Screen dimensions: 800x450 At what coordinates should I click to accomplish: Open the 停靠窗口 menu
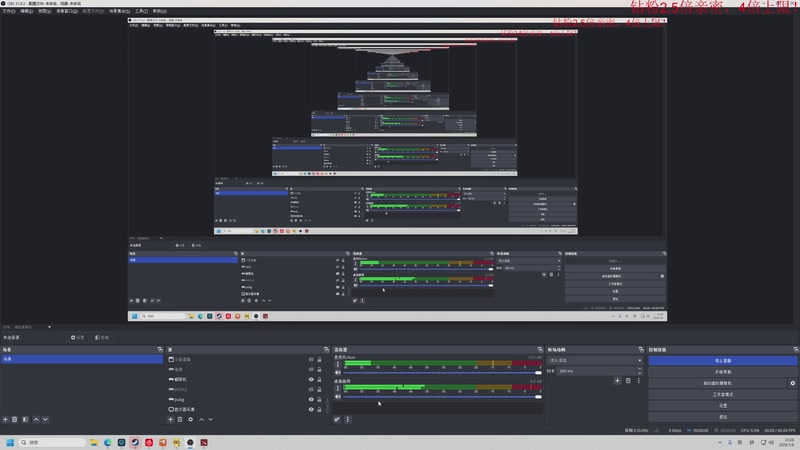(67, 11)
